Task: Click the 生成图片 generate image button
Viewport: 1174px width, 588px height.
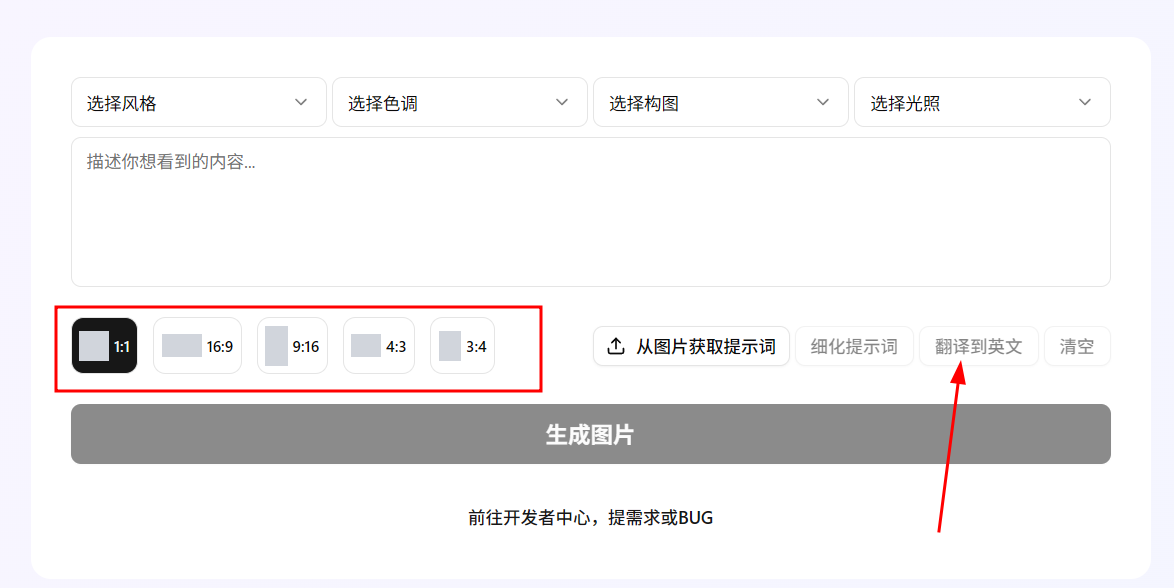Action: pos(591,434)
